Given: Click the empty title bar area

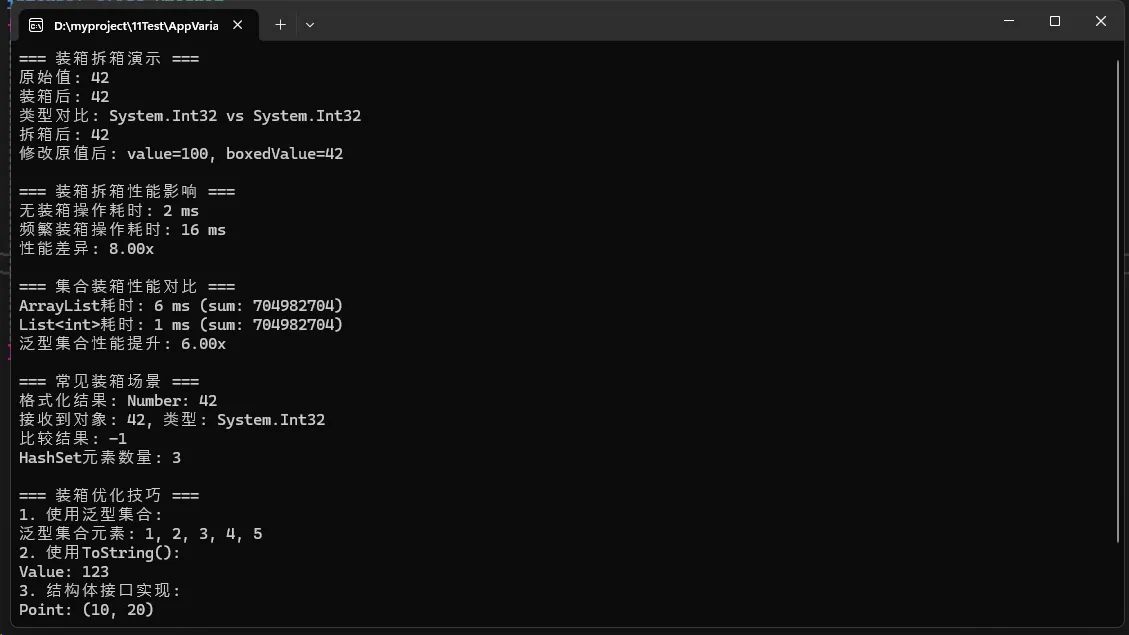Looking at the screenshot, I should (x=650, y=22).
